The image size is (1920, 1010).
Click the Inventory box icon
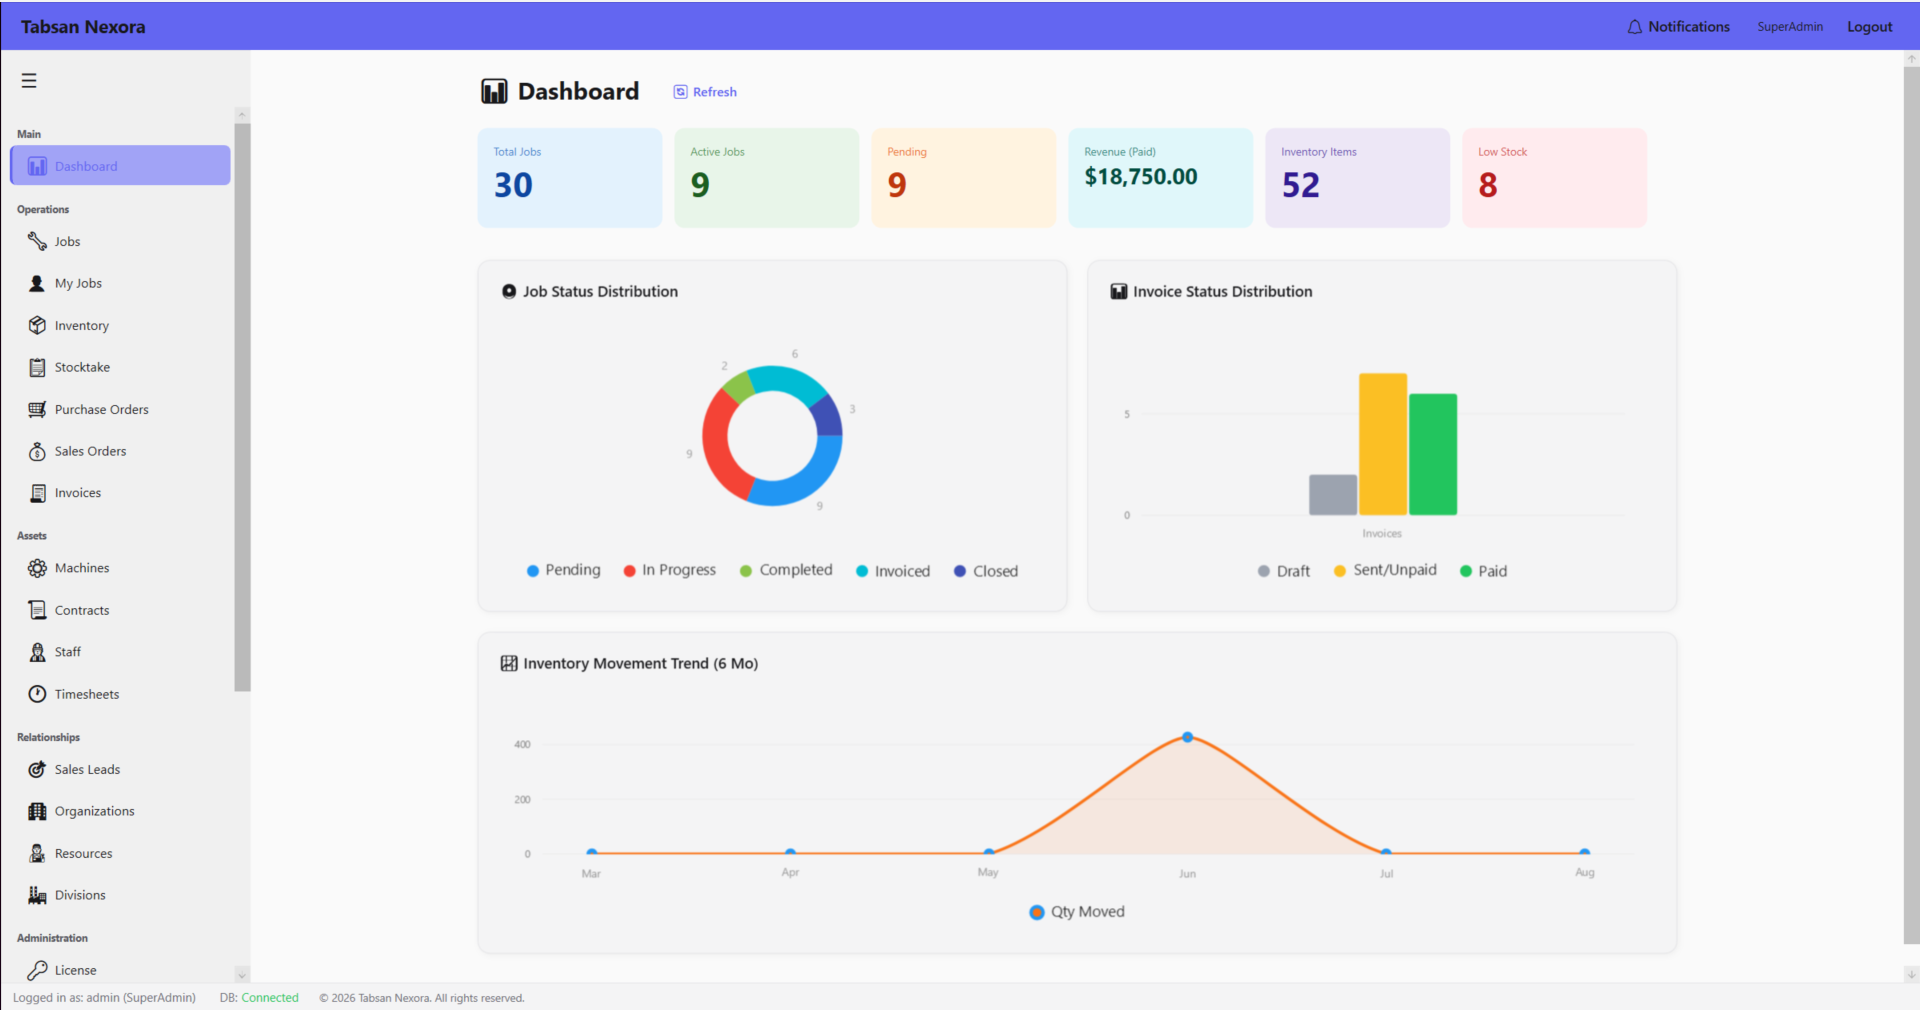click(x=37, y=325)
